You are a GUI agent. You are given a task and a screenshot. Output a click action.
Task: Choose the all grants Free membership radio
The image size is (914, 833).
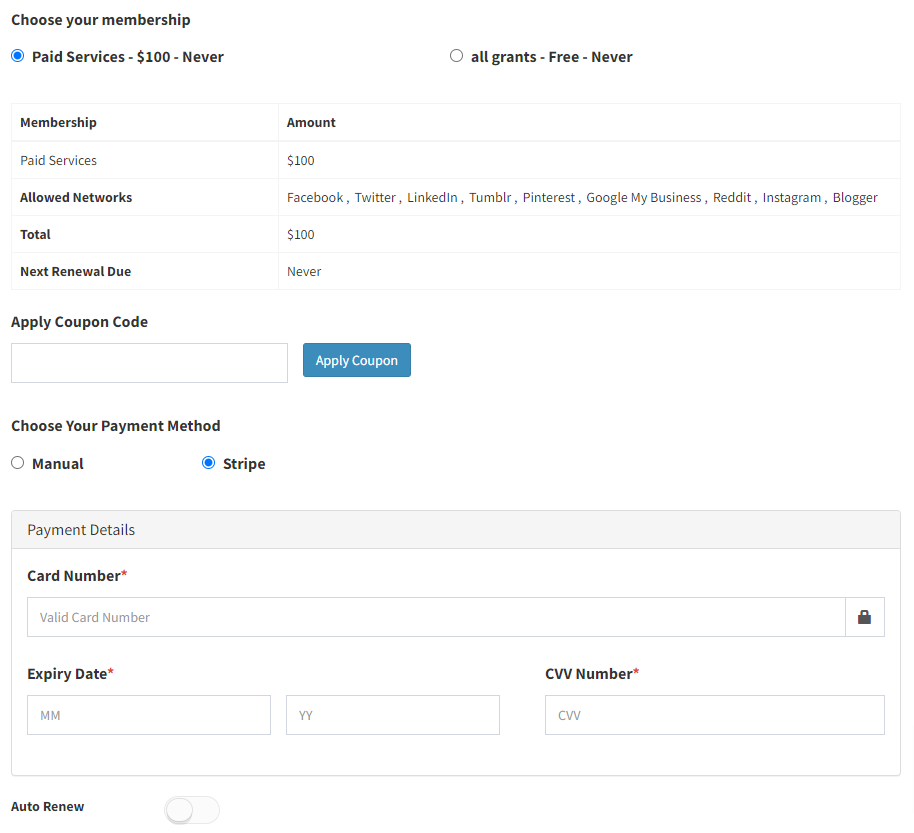tap(456, 56)
